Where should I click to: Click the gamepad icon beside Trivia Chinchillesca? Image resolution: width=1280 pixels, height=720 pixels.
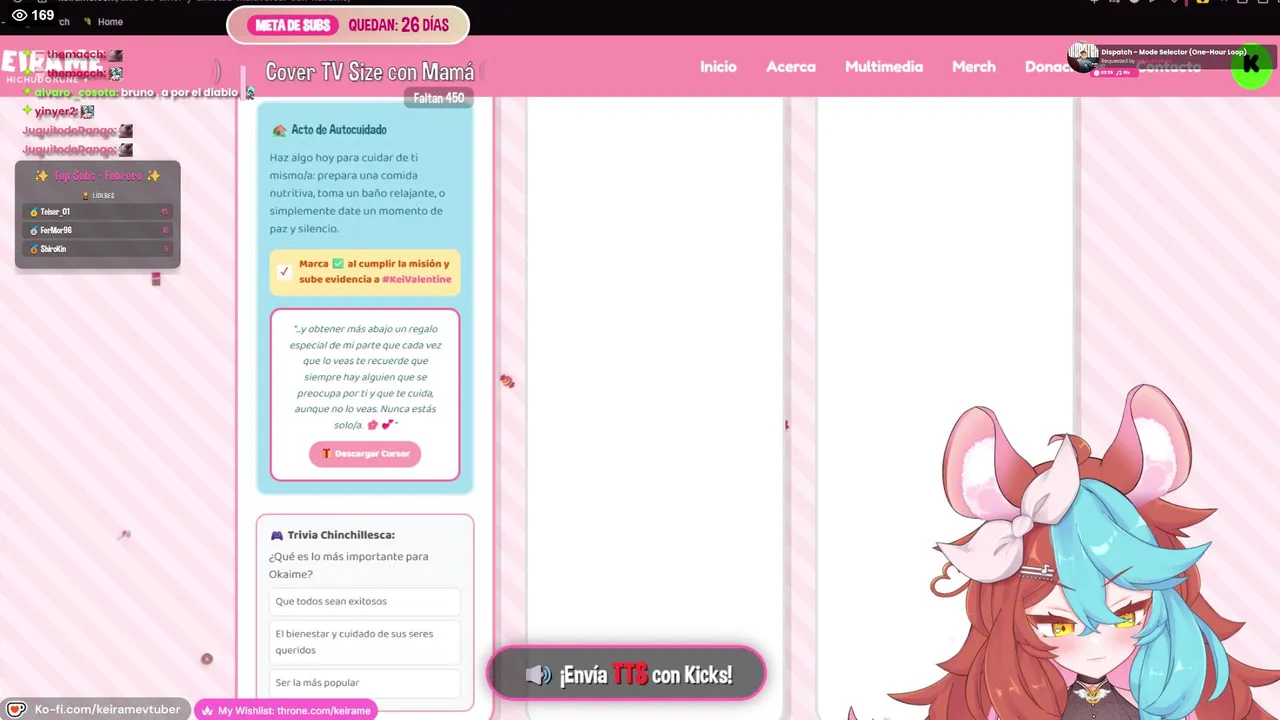(277, 535)
